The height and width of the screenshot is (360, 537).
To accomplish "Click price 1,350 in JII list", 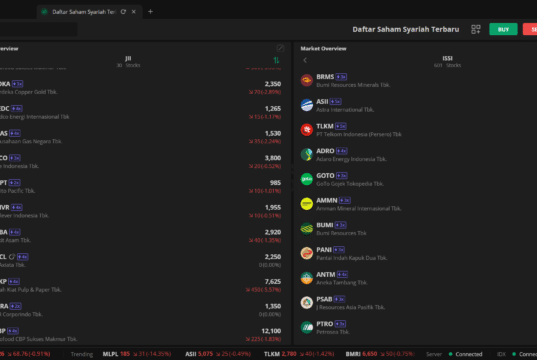I will tap(273, 306).
